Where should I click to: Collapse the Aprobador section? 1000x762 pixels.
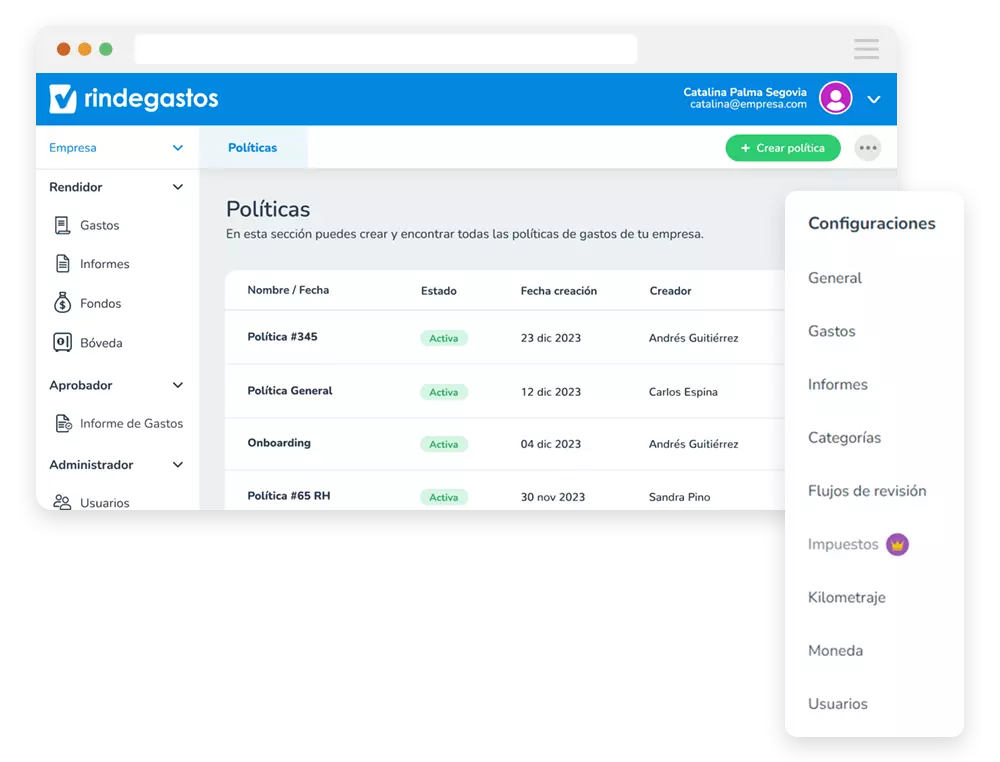pos(177,385)
